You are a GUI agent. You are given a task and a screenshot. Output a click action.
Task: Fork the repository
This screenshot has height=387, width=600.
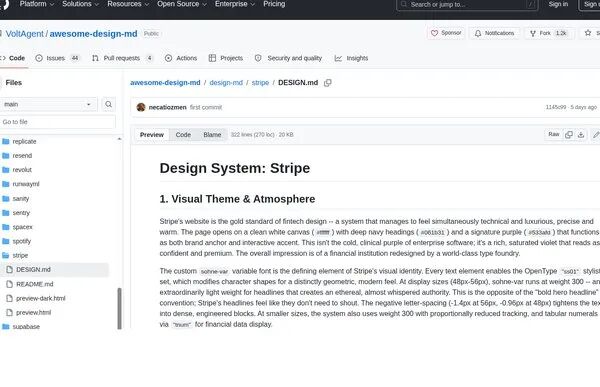coord(549,33)
